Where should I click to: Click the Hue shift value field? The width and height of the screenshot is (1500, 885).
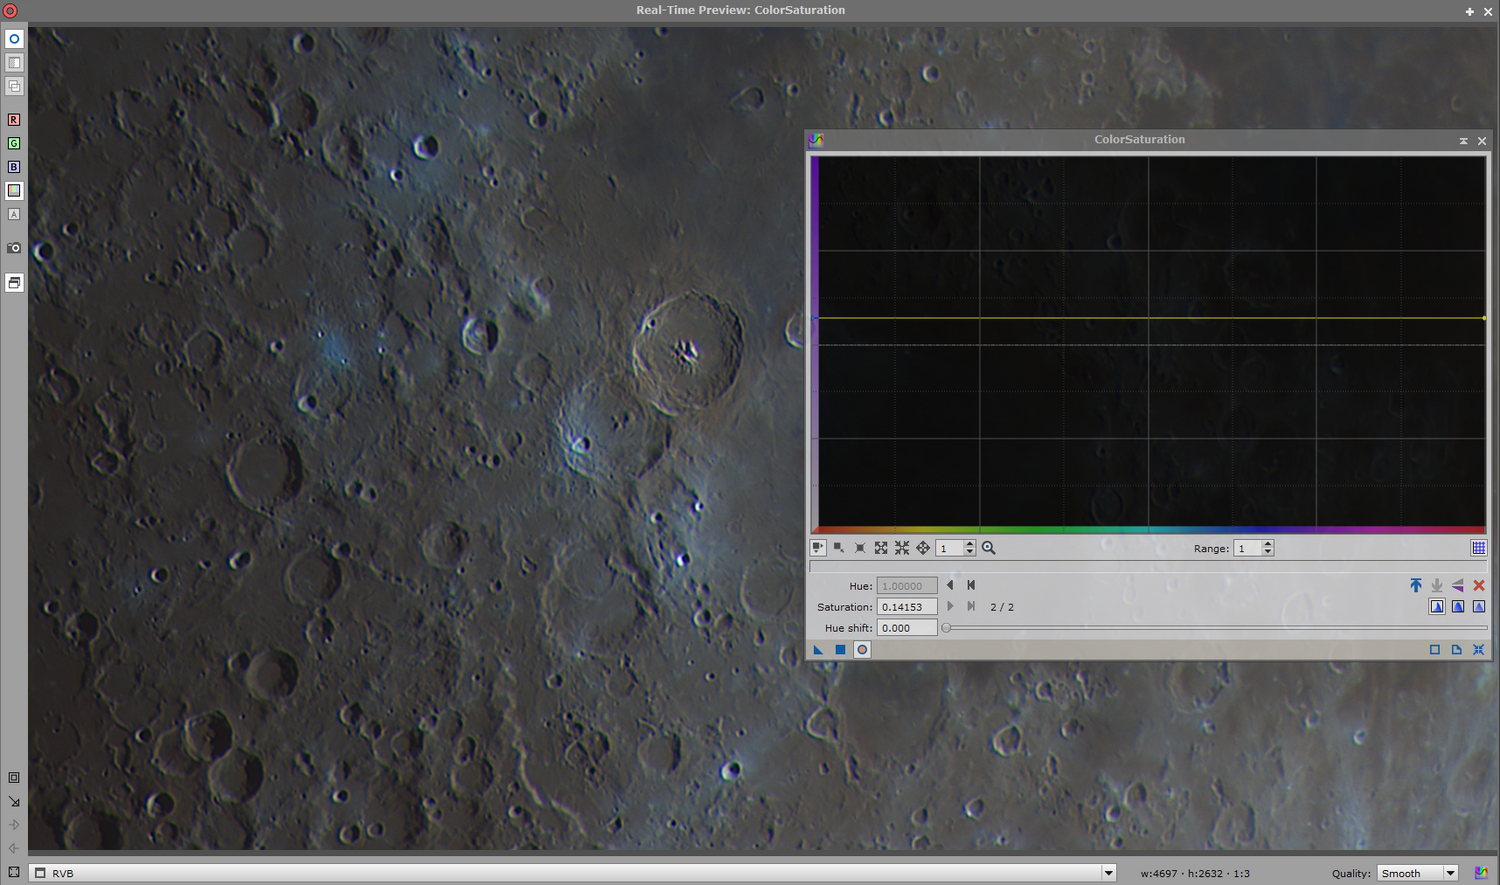click(x=907, y=628)
